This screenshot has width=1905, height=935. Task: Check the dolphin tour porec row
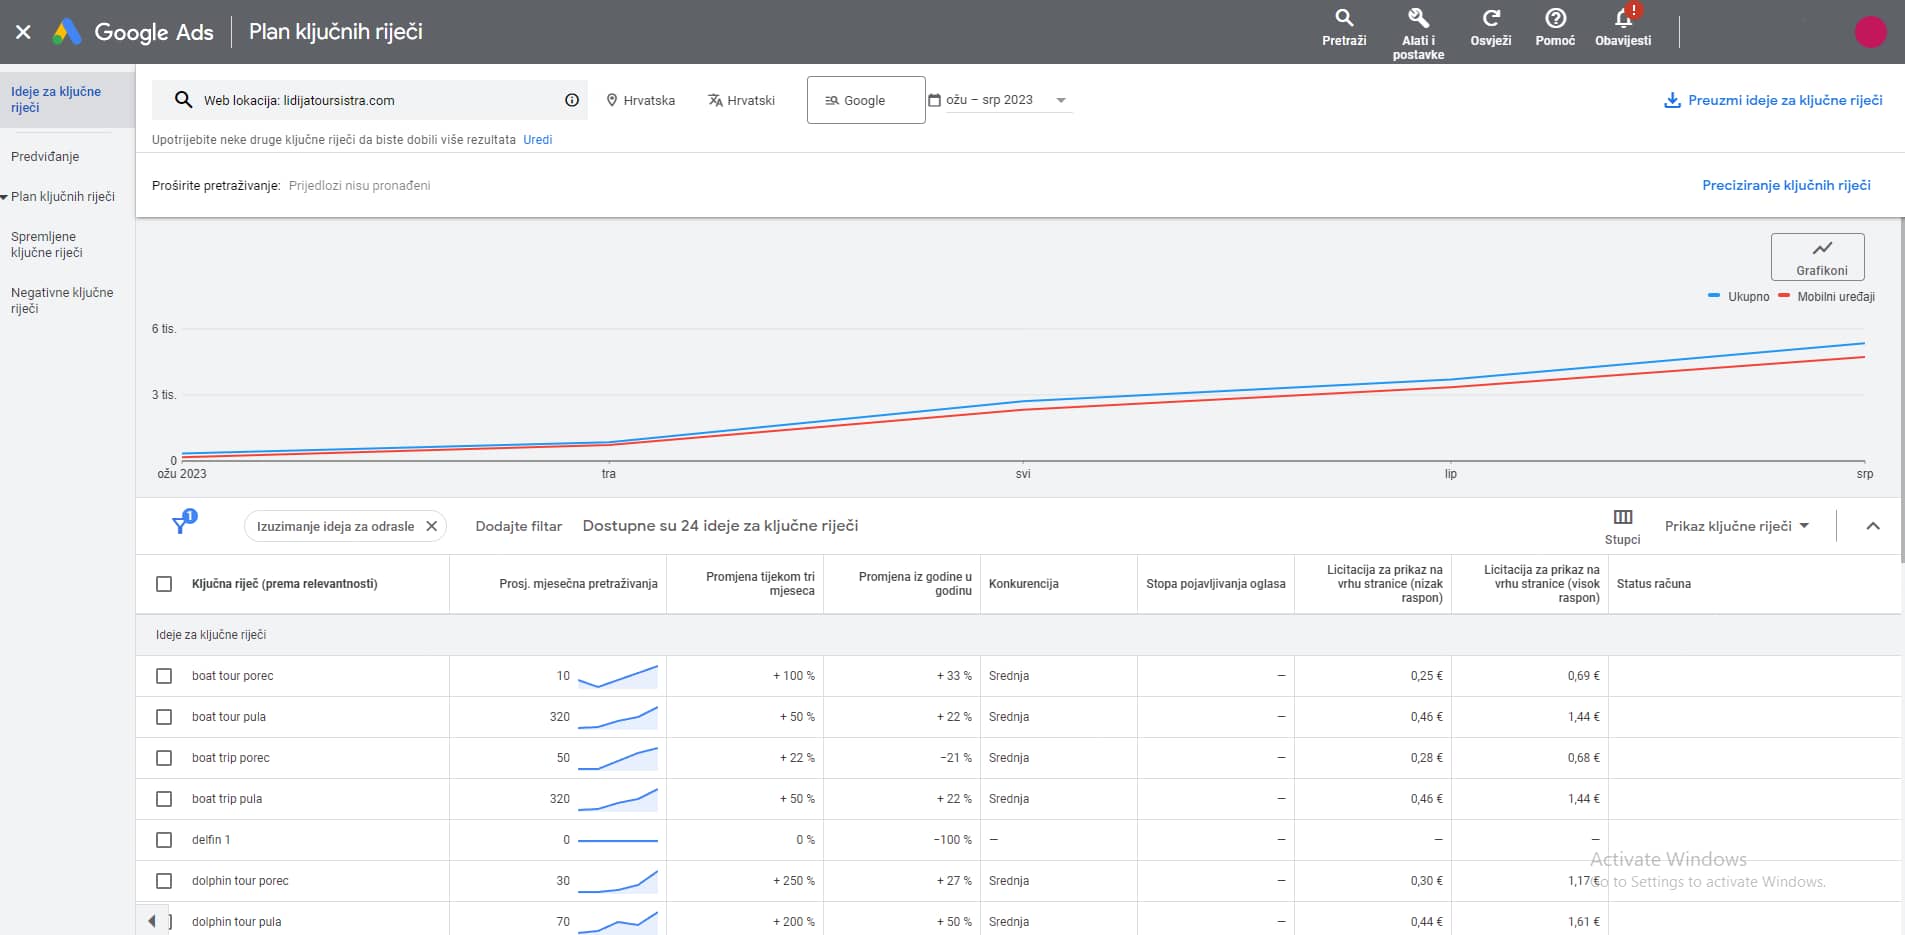[164, 881]
